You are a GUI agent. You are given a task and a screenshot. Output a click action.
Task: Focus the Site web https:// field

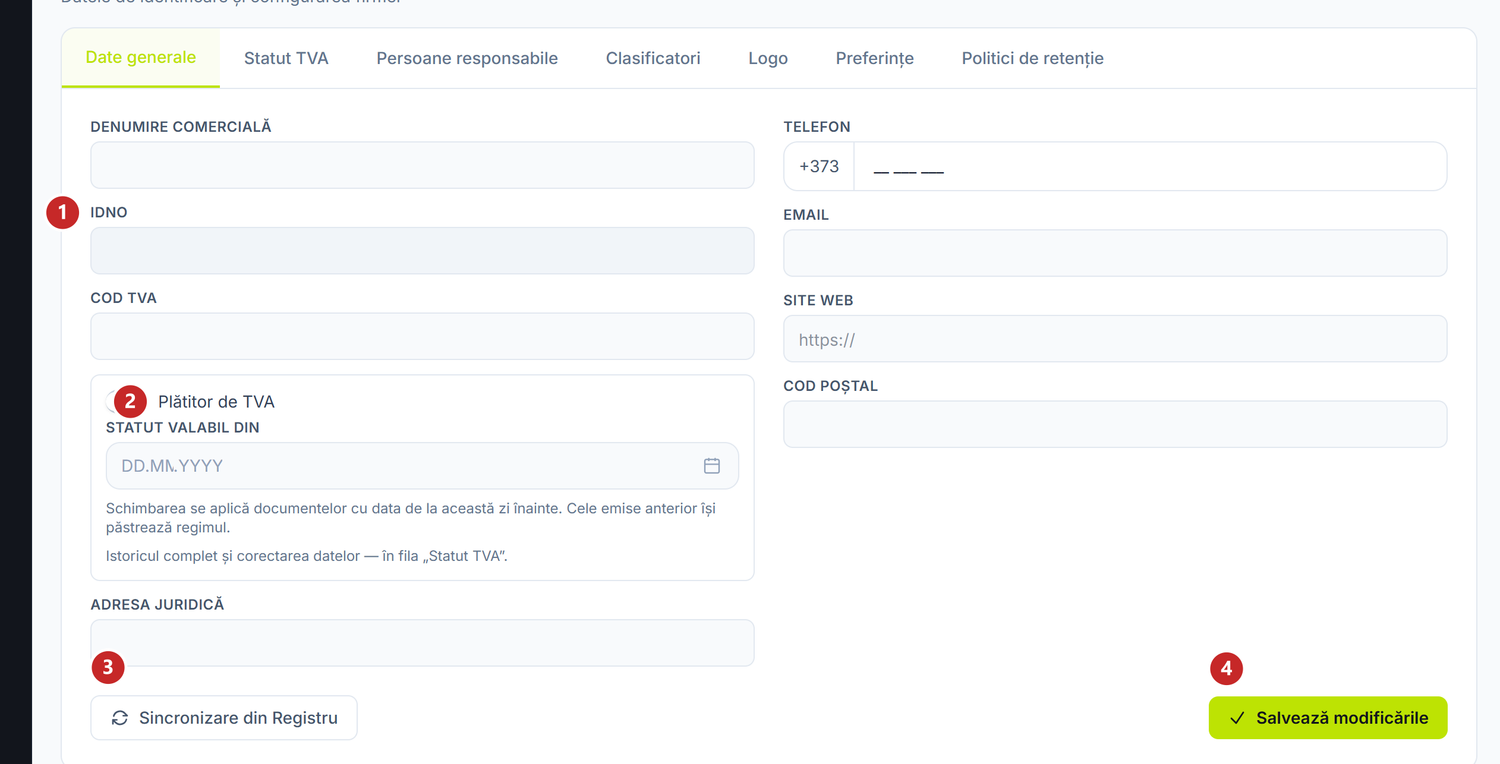pyautogui.click(x=1115, y=339)
